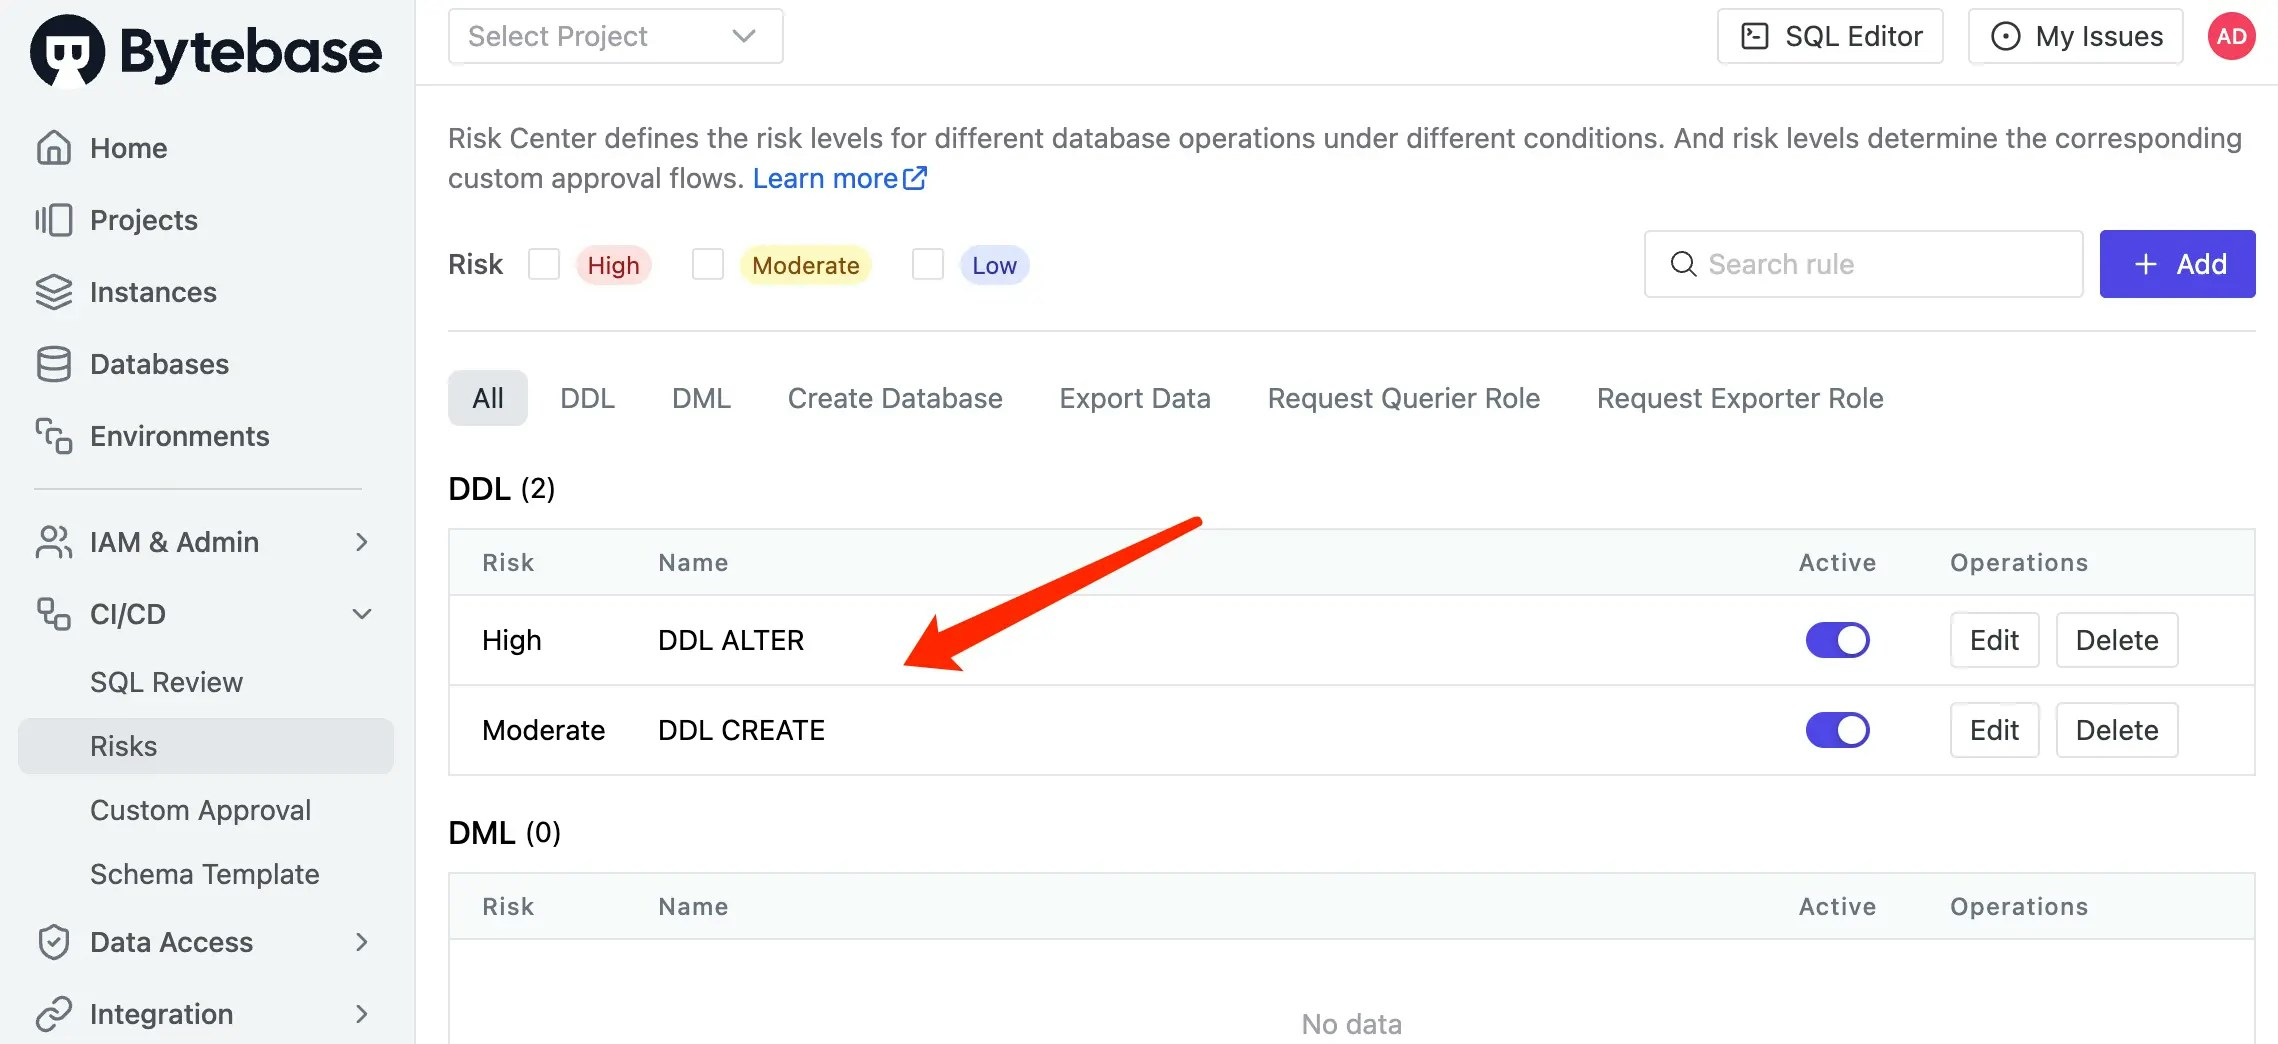Go to SQL Review page
This screenshot has height=1044, width=2278.
(x=166, y=682)
